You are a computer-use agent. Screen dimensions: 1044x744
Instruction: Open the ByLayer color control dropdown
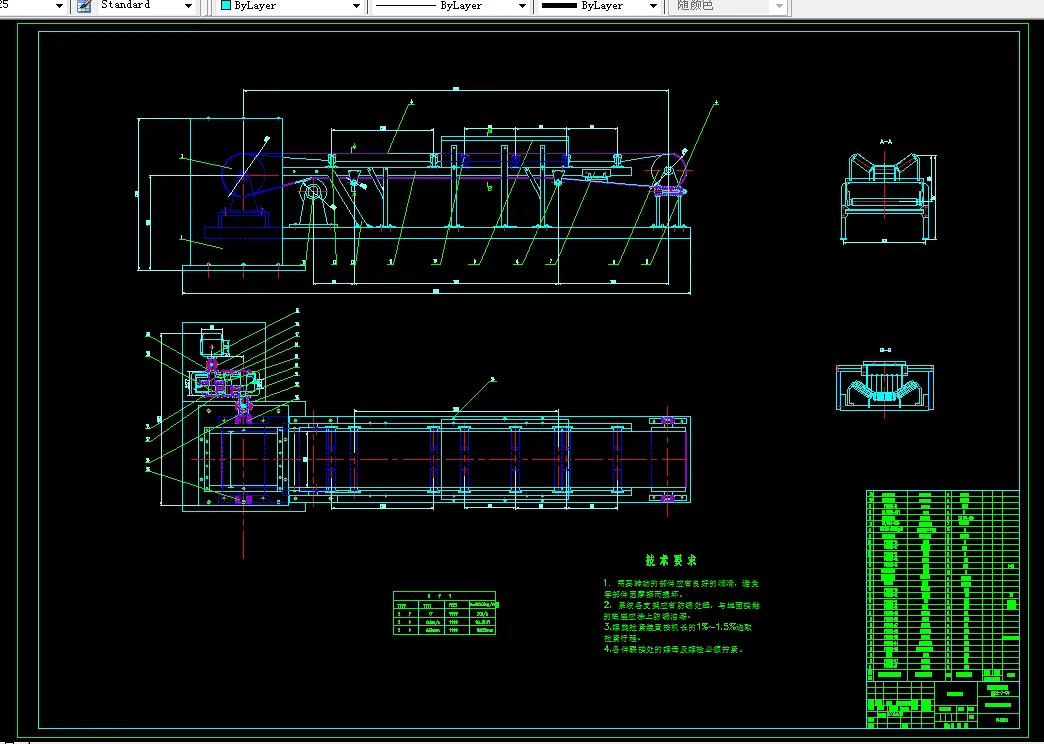[290, 5]
